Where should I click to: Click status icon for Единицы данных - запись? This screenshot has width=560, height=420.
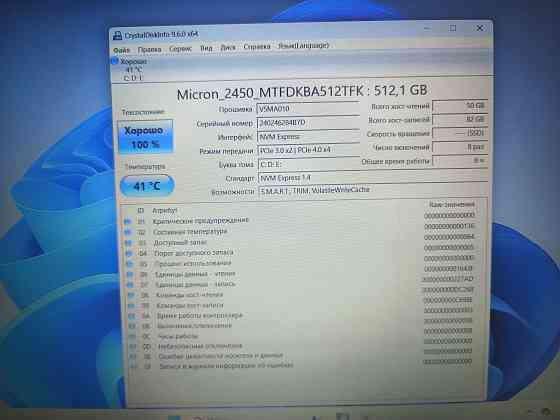(x=130, y=285)
